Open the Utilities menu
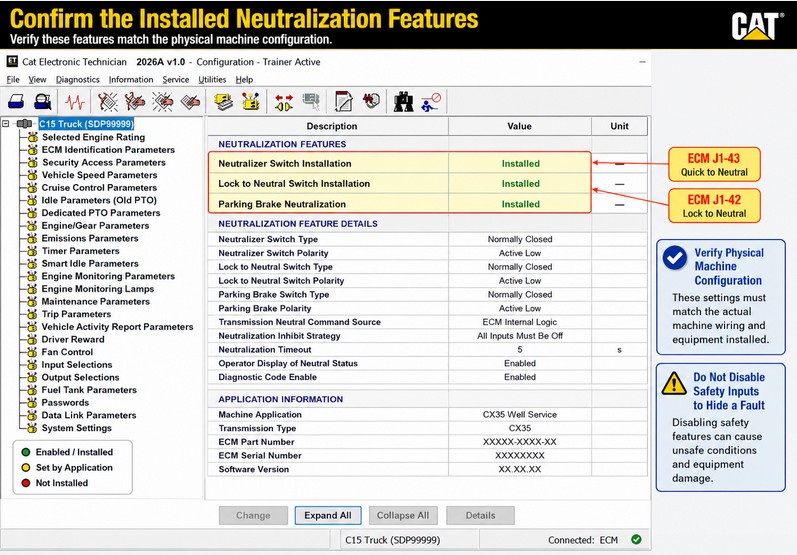The width and height of the screenshot is (797, 555). [212, 79]
